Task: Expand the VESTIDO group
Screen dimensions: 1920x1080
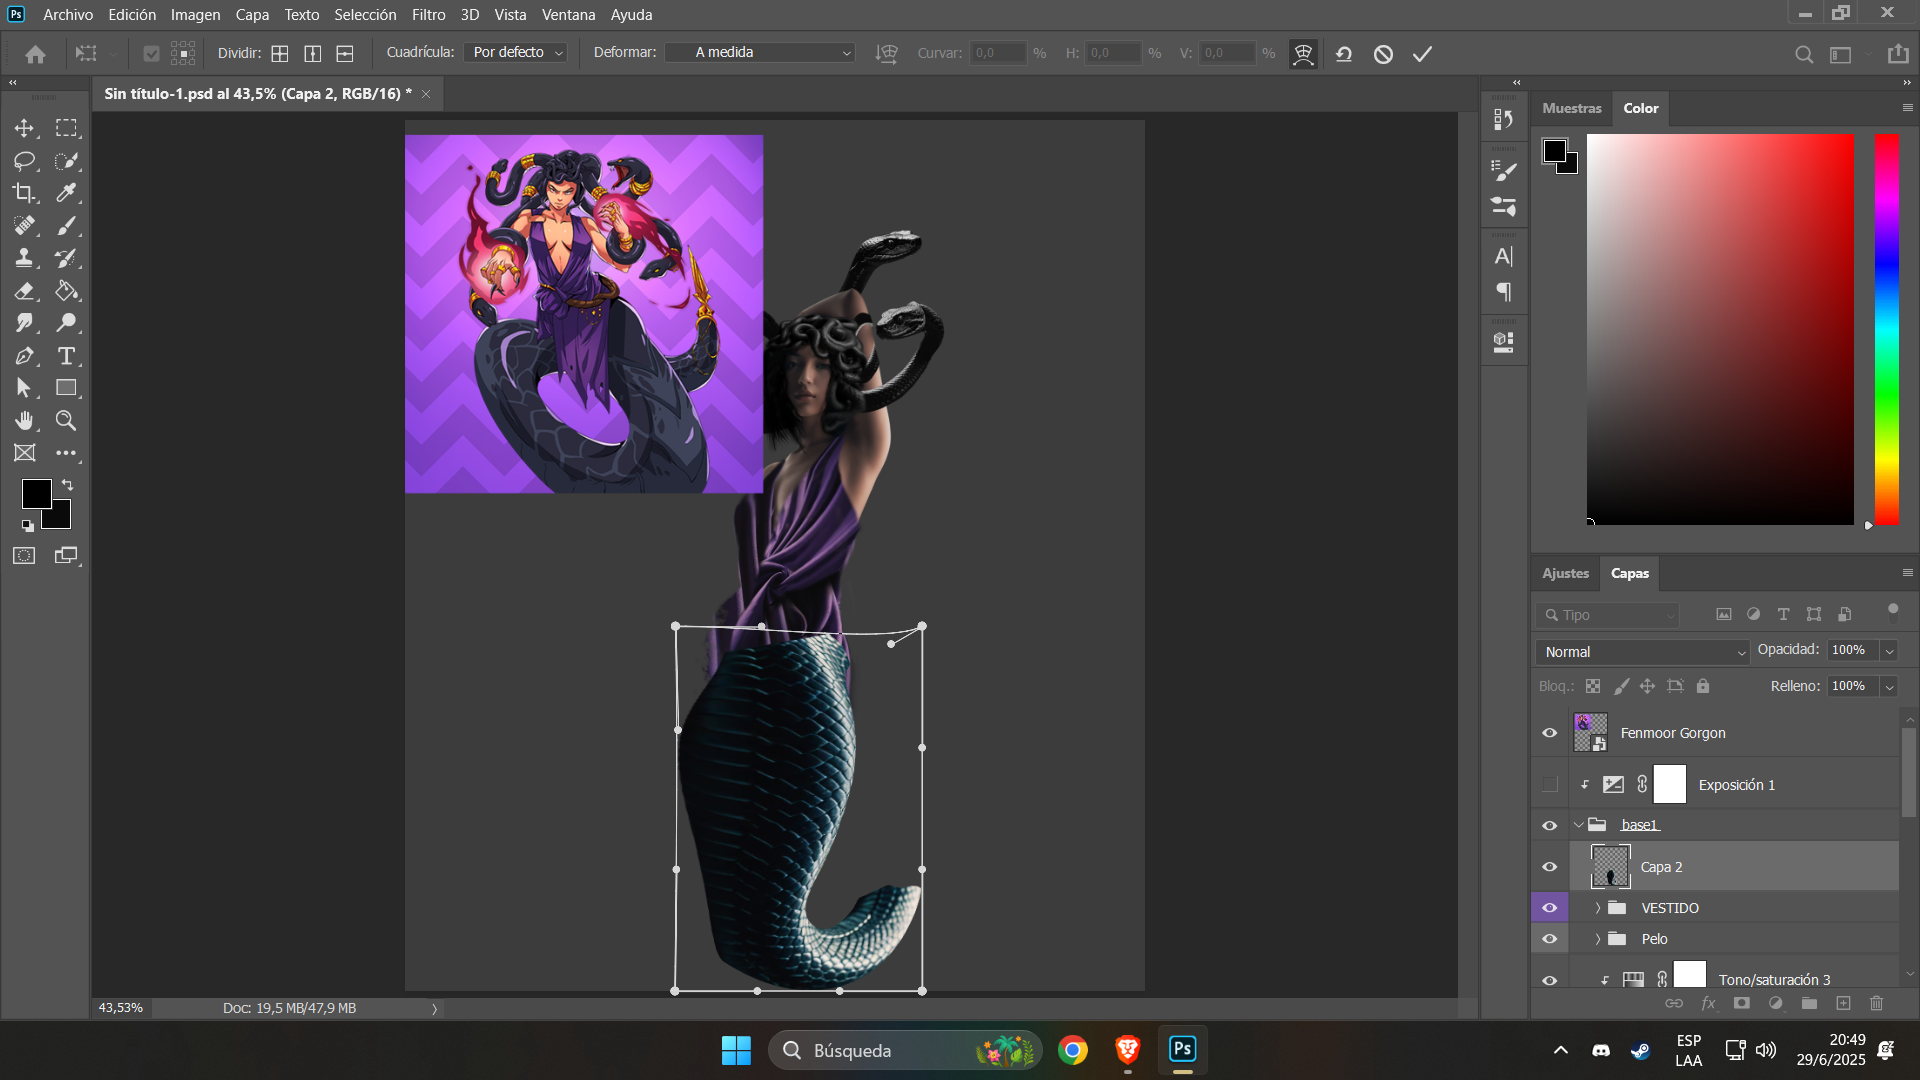Action: 1598,908
